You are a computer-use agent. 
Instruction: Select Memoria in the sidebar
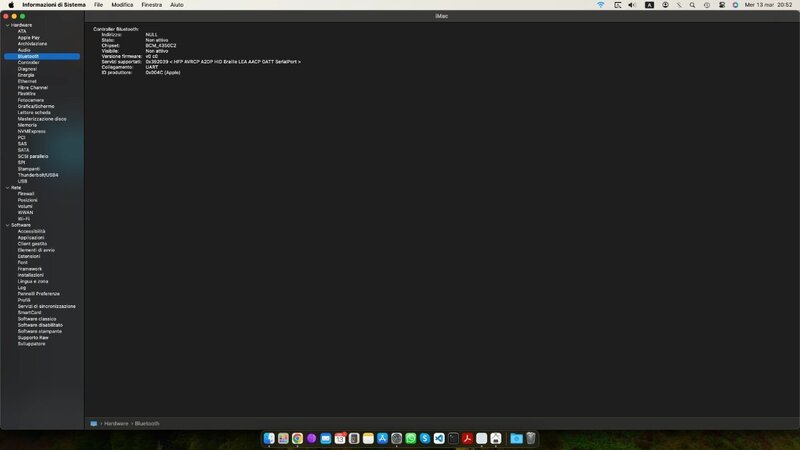click(x=27, y=125)
